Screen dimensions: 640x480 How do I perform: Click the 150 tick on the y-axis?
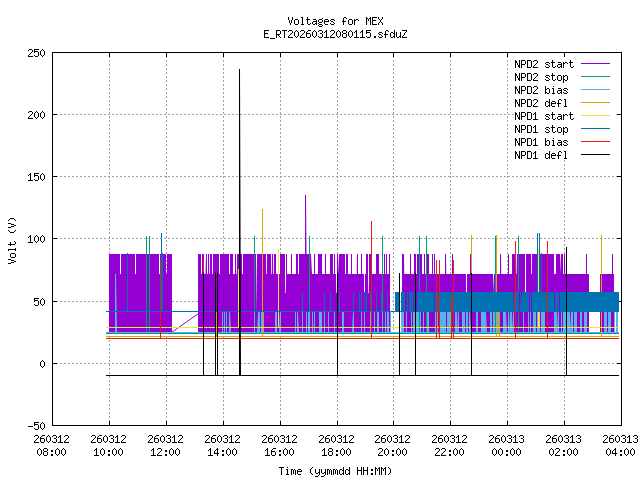point(35,177)
